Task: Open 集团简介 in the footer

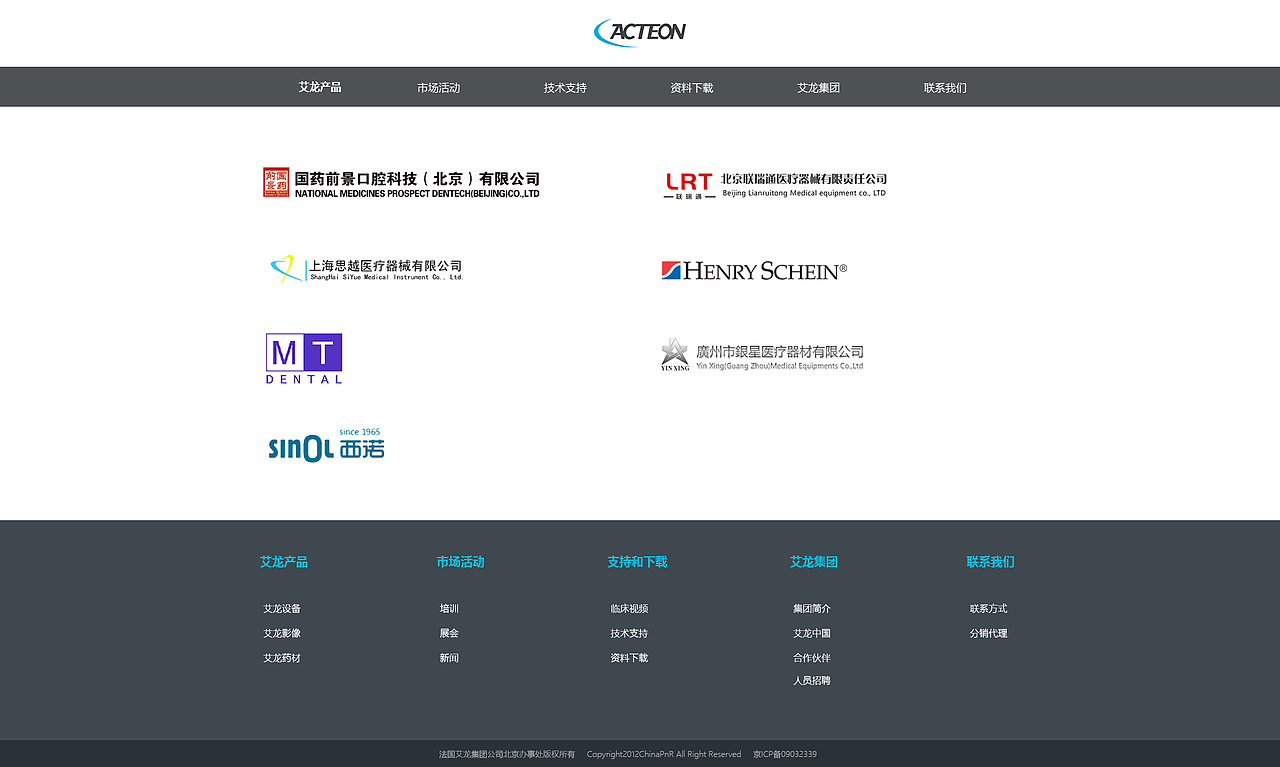Action: pyautogui.click(x=812, y=609)
